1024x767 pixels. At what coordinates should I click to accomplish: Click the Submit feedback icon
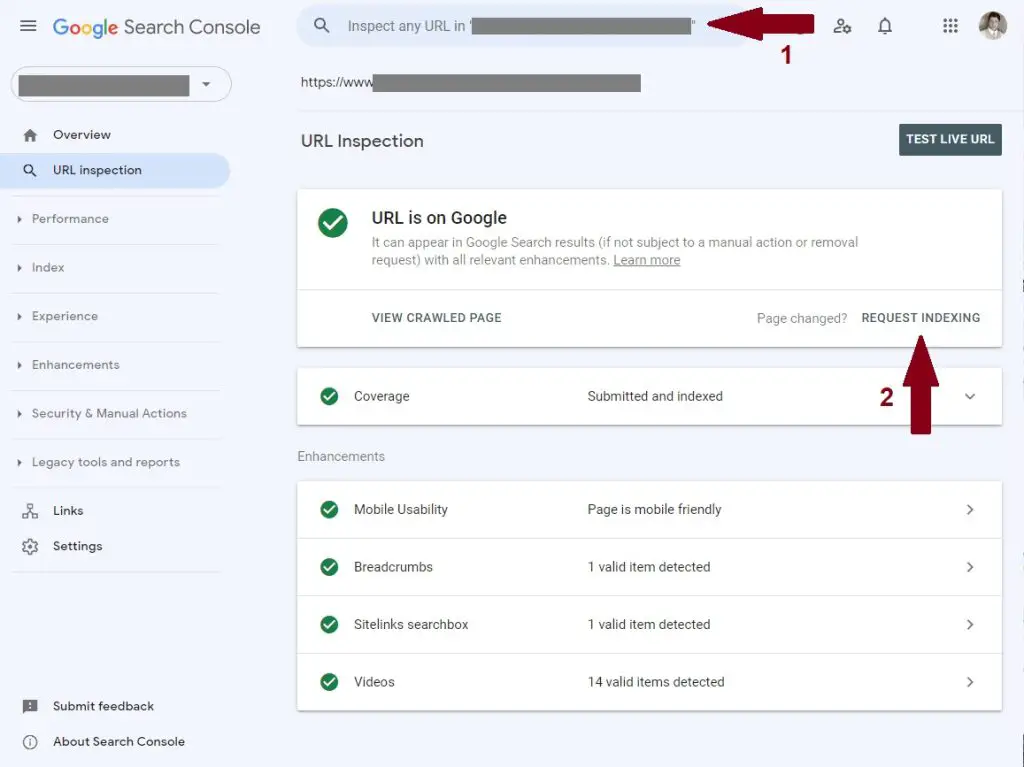[30, 706]
